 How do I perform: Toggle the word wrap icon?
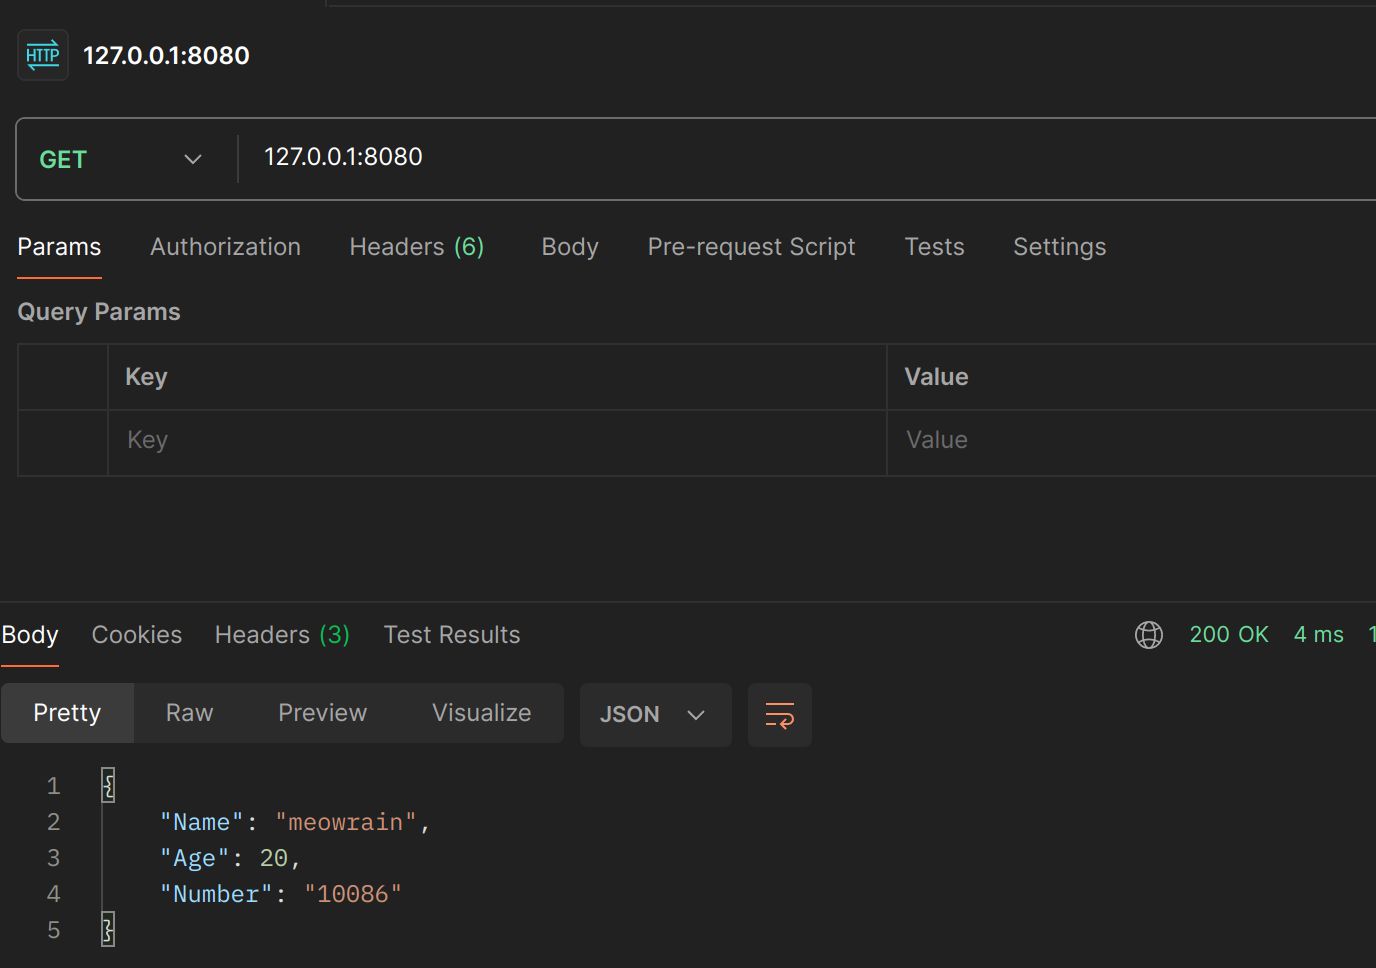coord(779,715)
